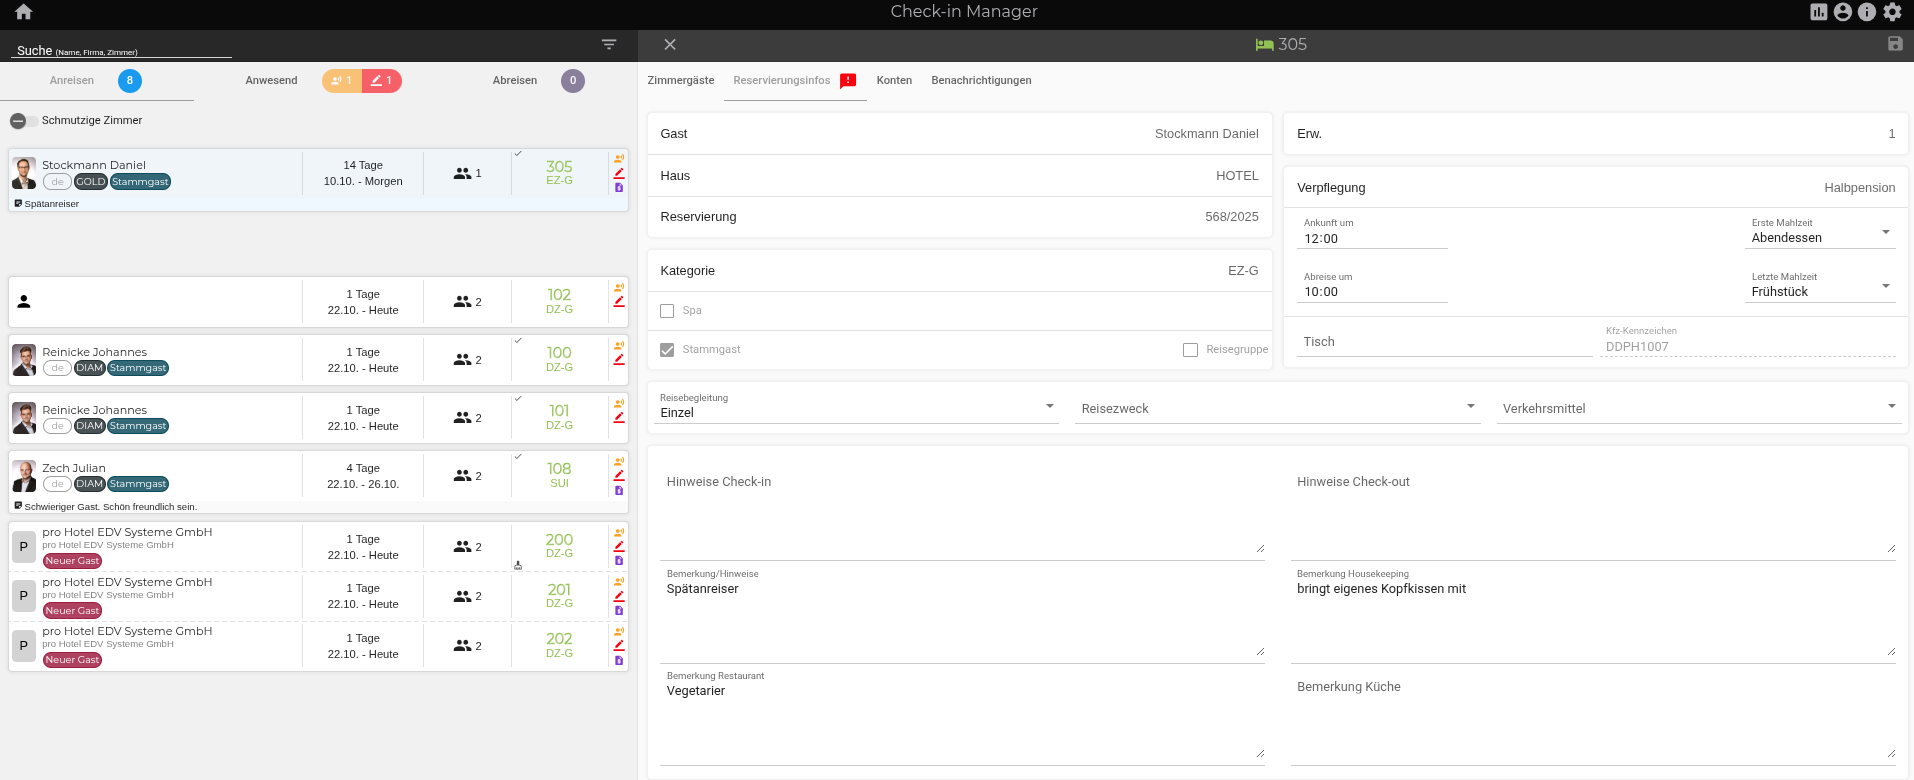
Task: Save reservation with the floppy disk icon
Action: 1894,44
